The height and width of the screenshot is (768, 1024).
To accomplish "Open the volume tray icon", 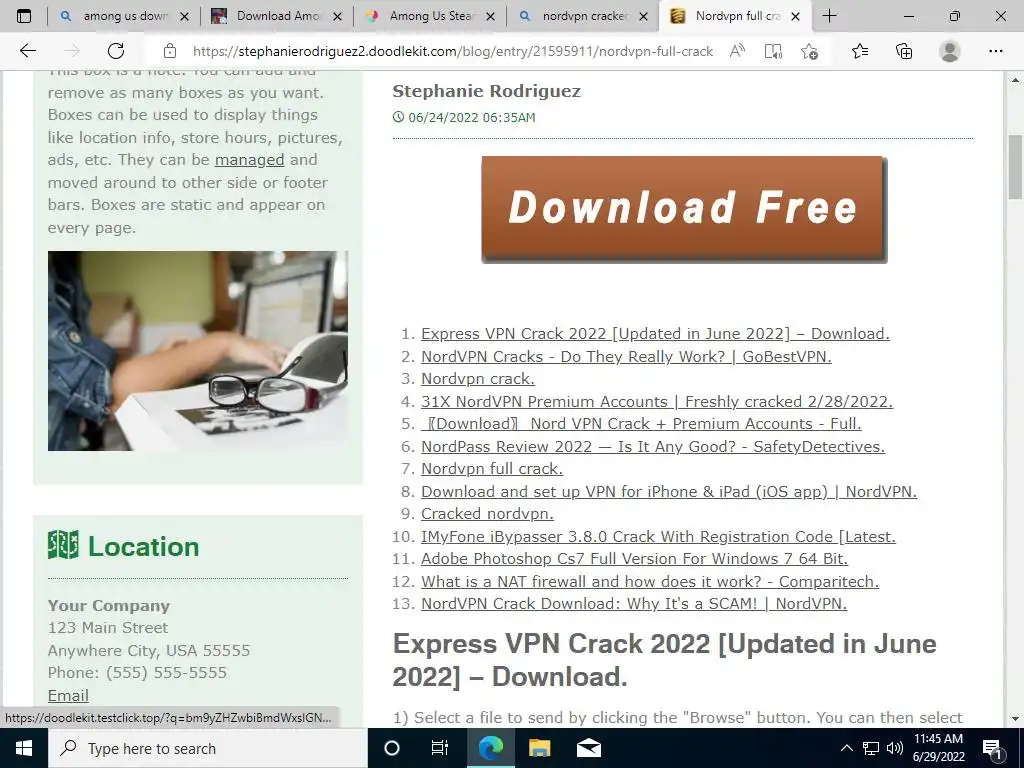I will (895, 748).
